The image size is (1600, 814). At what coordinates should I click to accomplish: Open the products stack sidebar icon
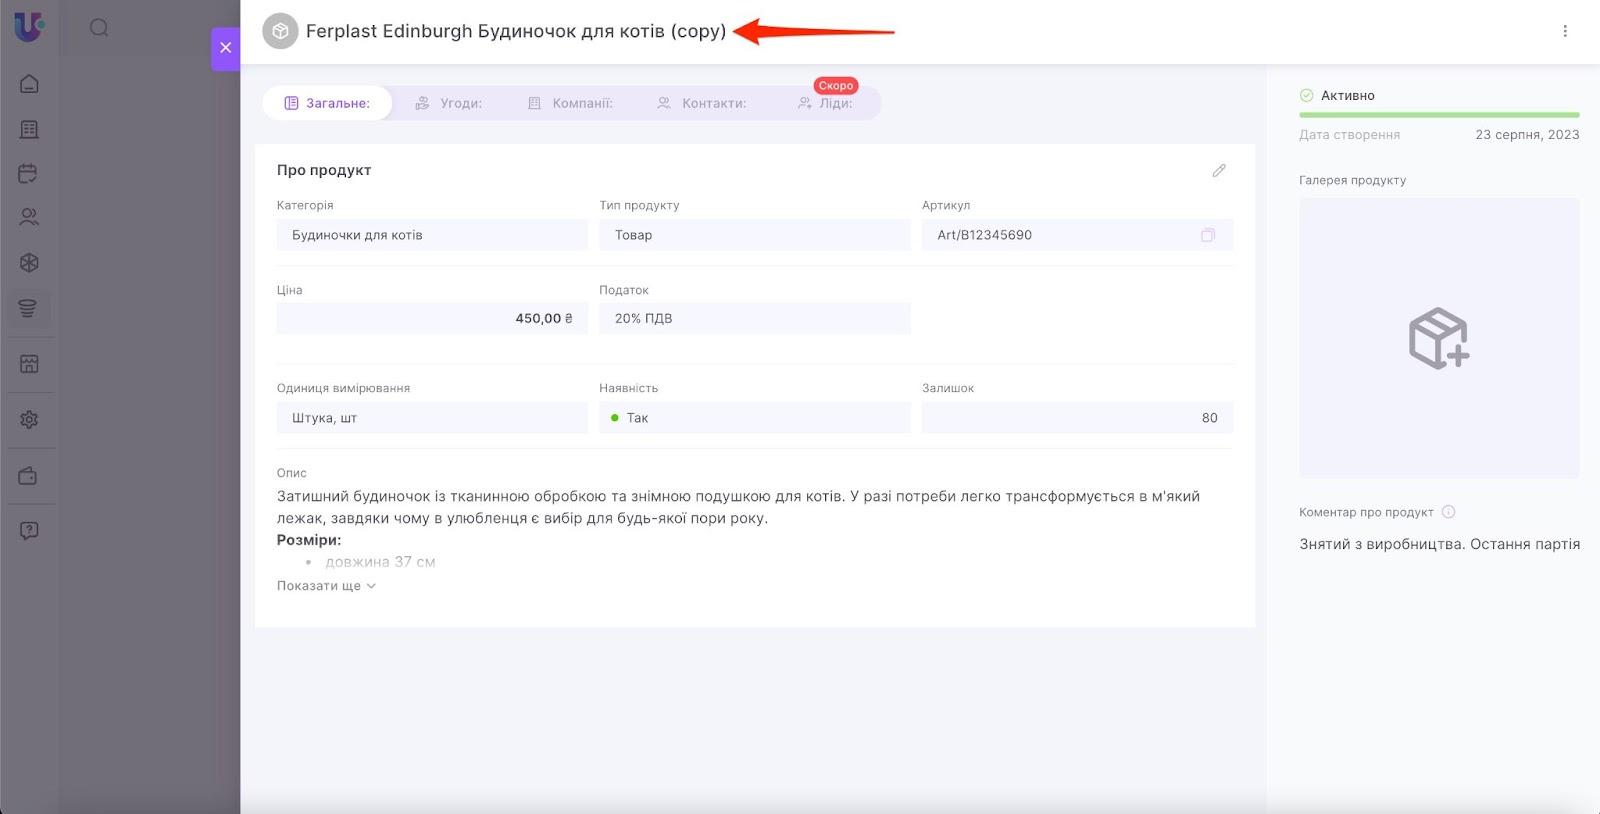(x=29, y=308)
